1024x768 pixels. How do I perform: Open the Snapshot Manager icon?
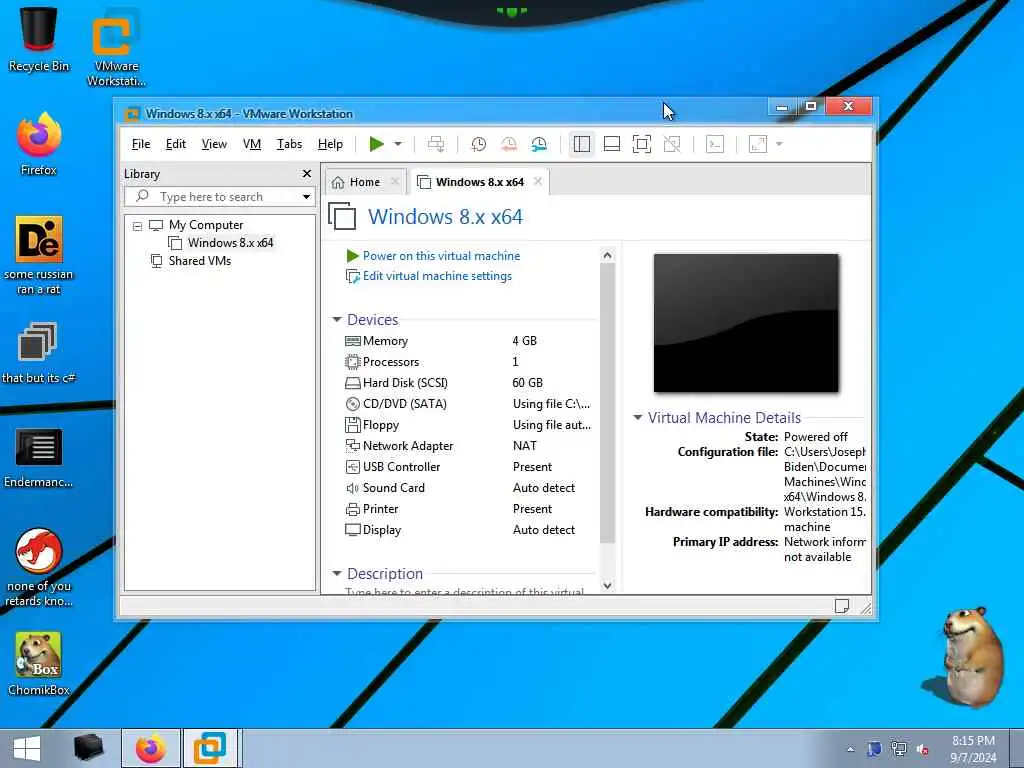pyautogui.click(x=539, y=144)
